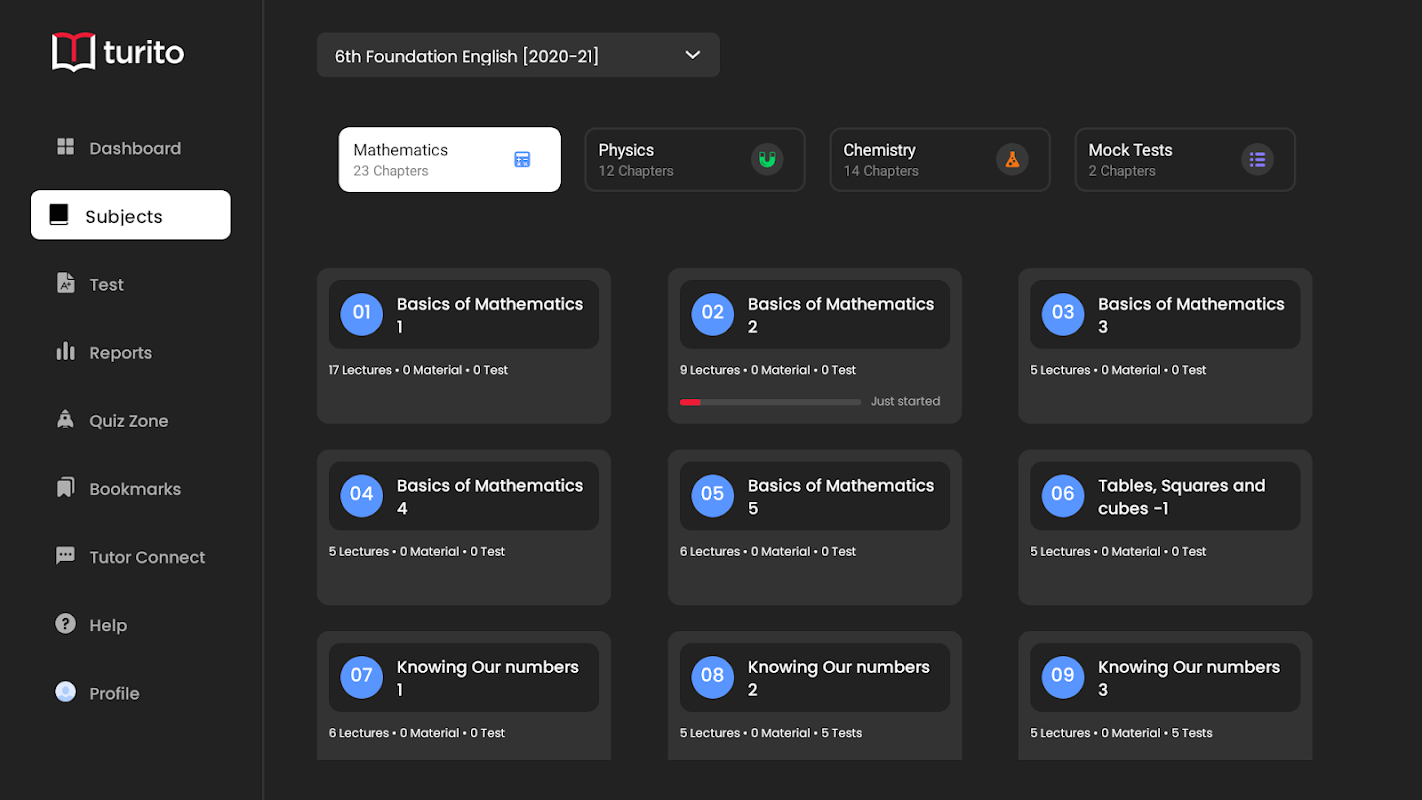
Task: Open chapter 06 Tables, Squares and cubes
Action: point(1165,527)
